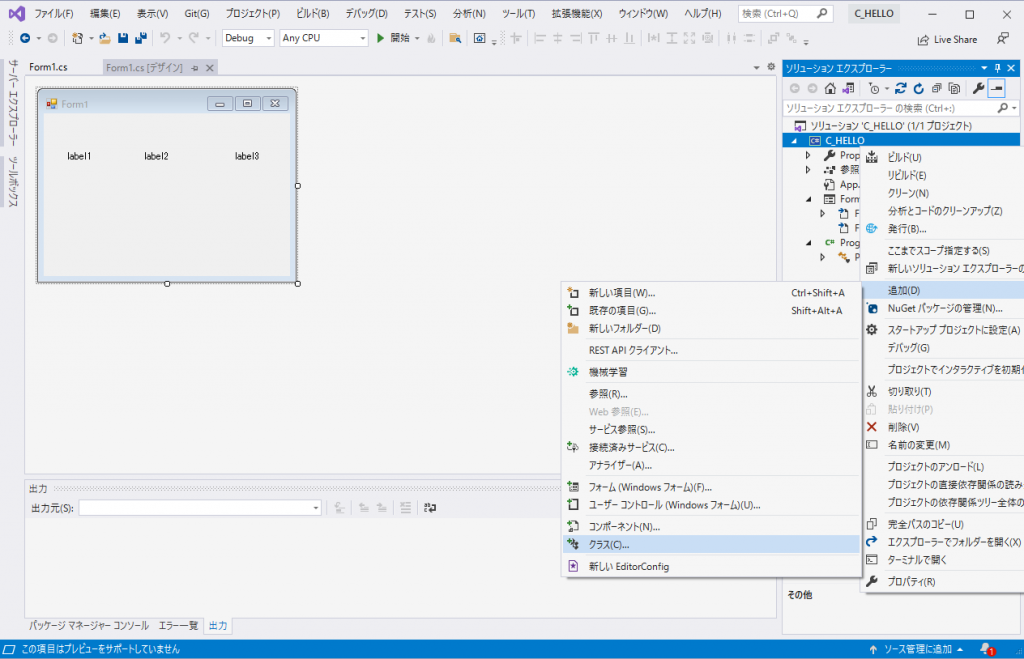
Task: Choose 新しい項目(W)... in the Add submenu
Action: coord(621,293)
